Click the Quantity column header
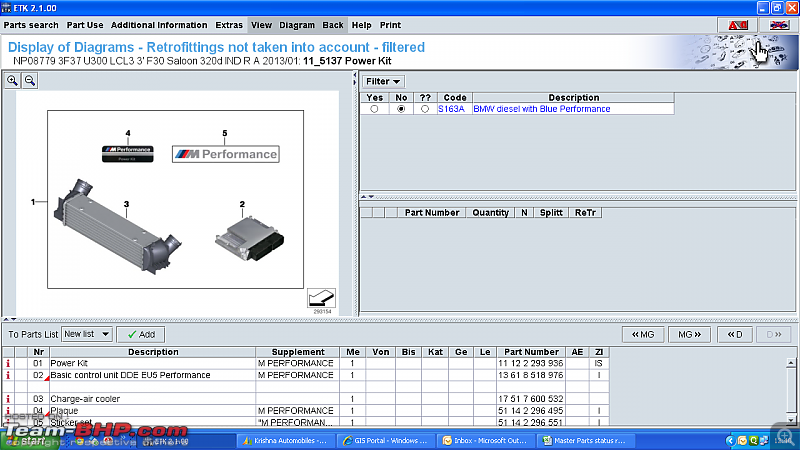800x450 pixels. (490, 213)
